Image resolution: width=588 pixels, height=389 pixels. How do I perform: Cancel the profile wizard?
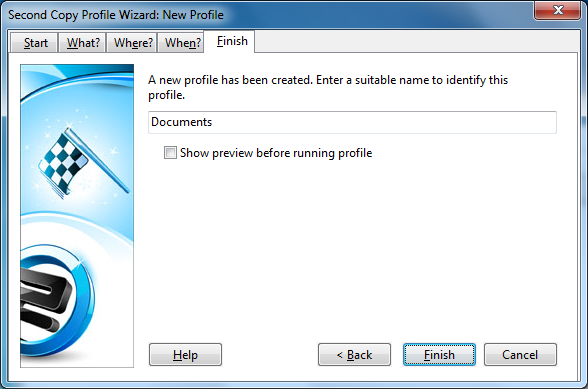[x=520, y=354]
